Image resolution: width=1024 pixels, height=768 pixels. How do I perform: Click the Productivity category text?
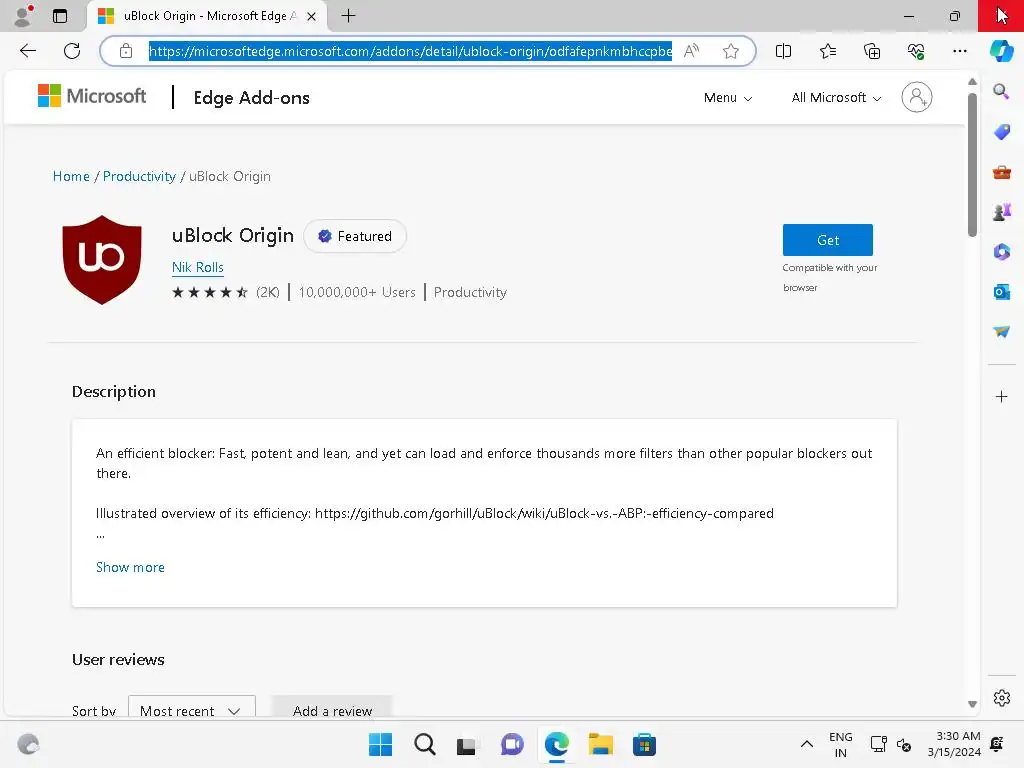(470, 292)
